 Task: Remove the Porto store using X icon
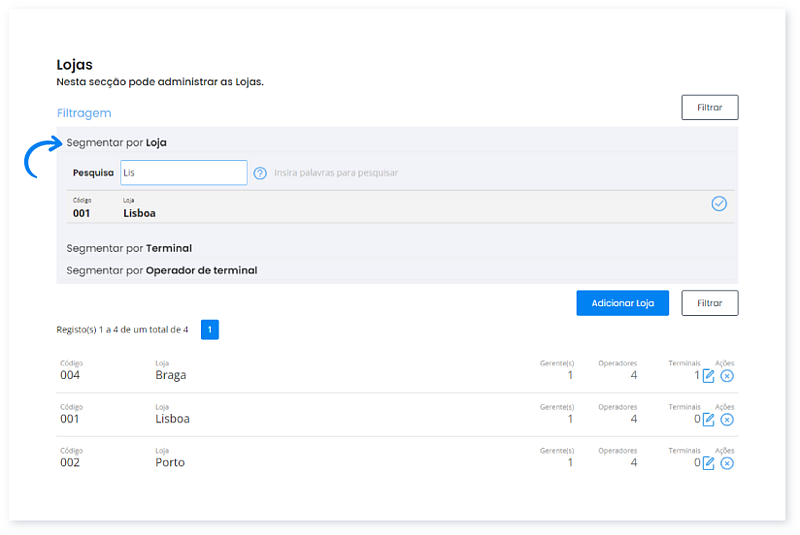pyautogui.click(x=727, y=463)
